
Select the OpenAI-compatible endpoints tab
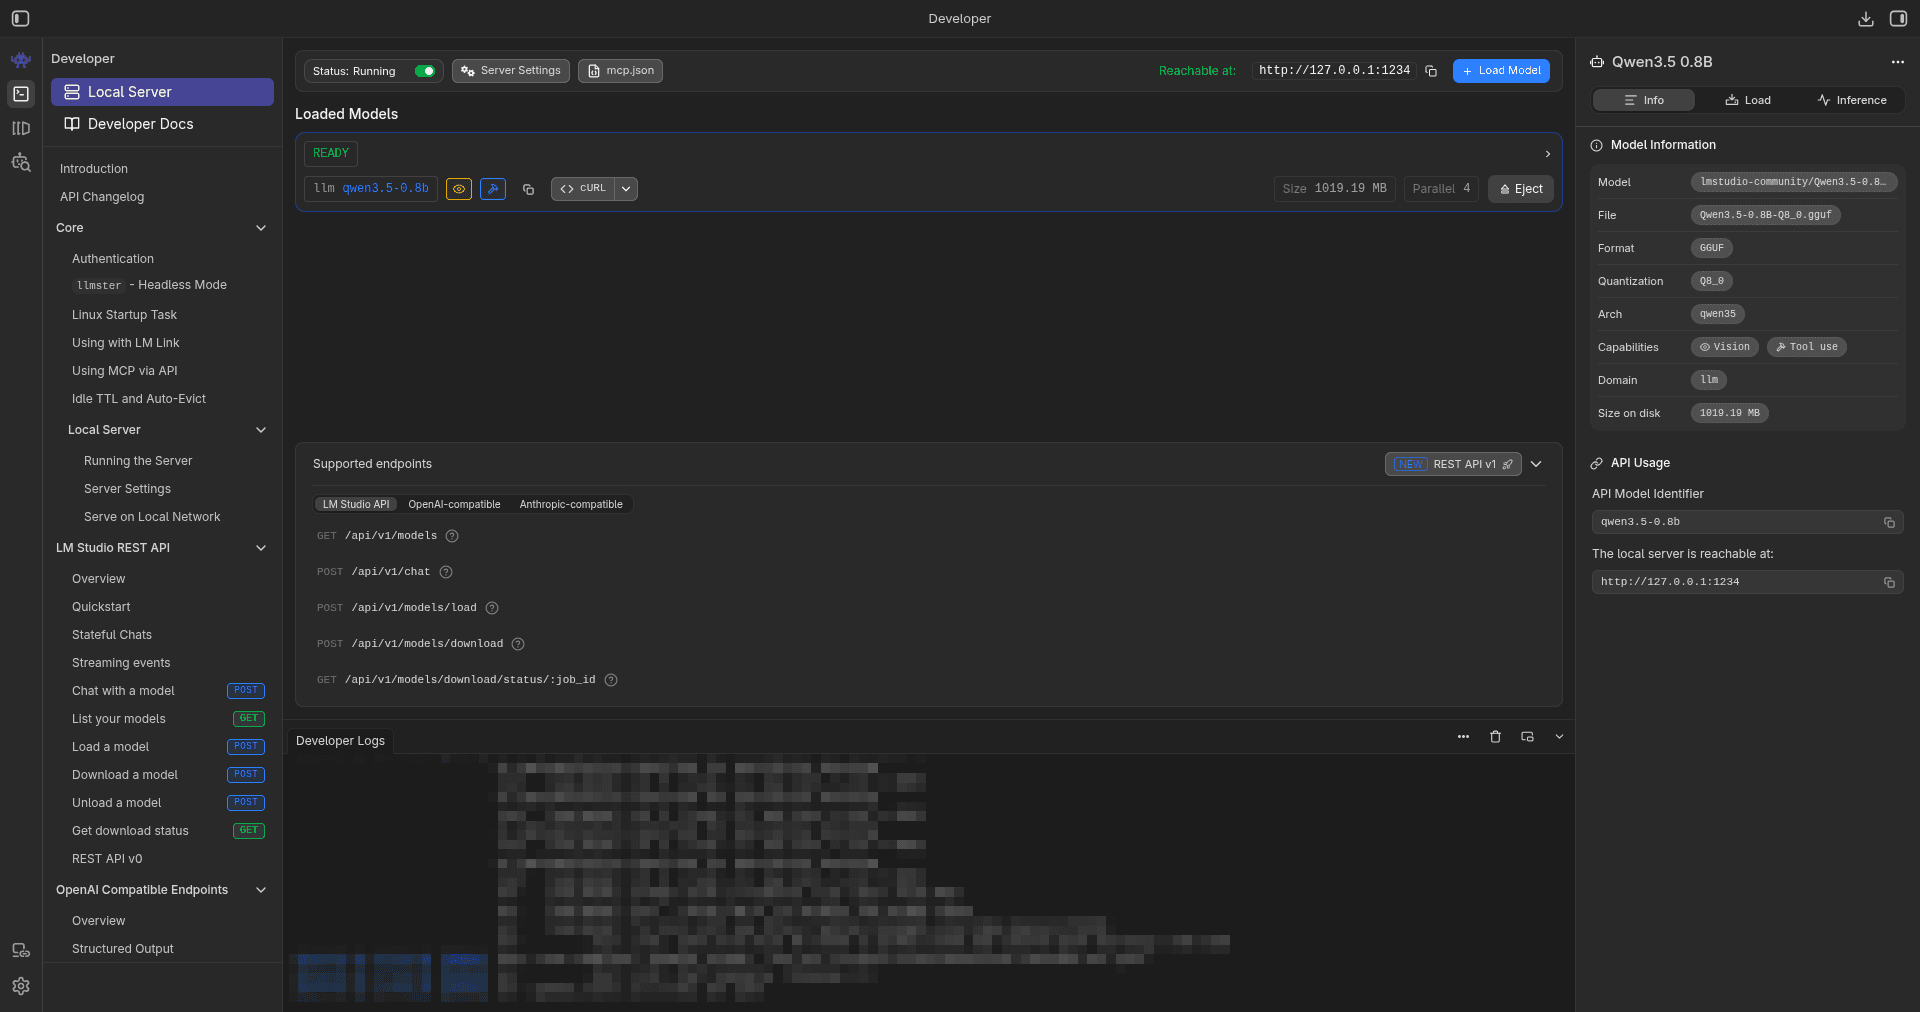(454, 505)
